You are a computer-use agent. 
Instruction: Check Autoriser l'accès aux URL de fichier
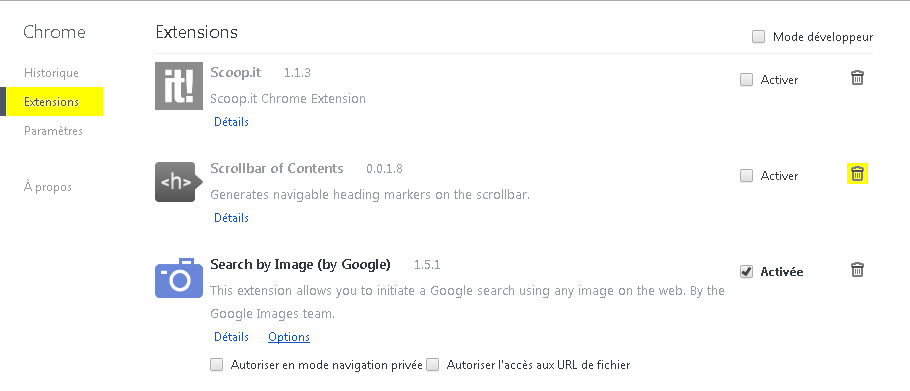coord(432,365)
